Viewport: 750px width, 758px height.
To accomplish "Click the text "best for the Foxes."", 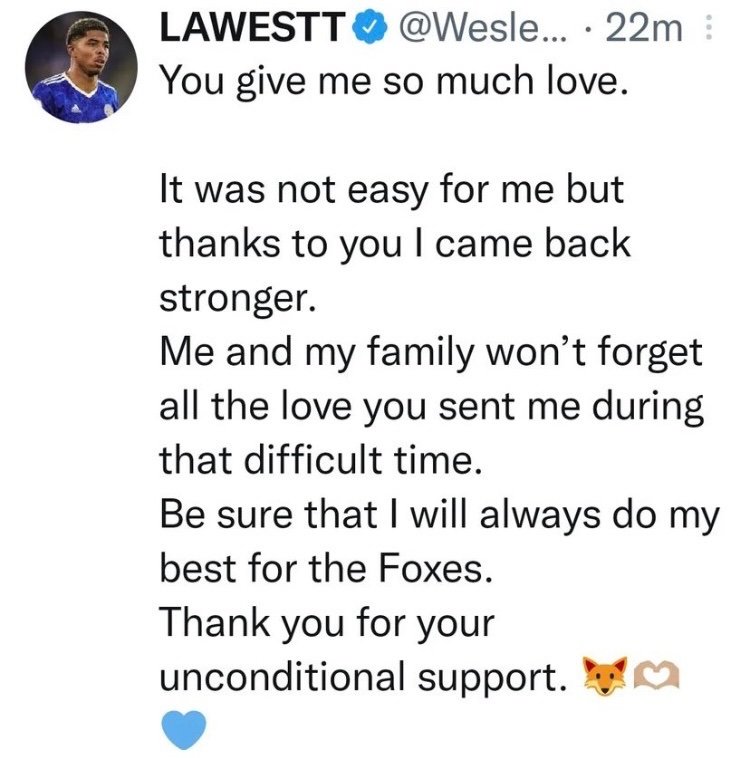I will 326,568.
